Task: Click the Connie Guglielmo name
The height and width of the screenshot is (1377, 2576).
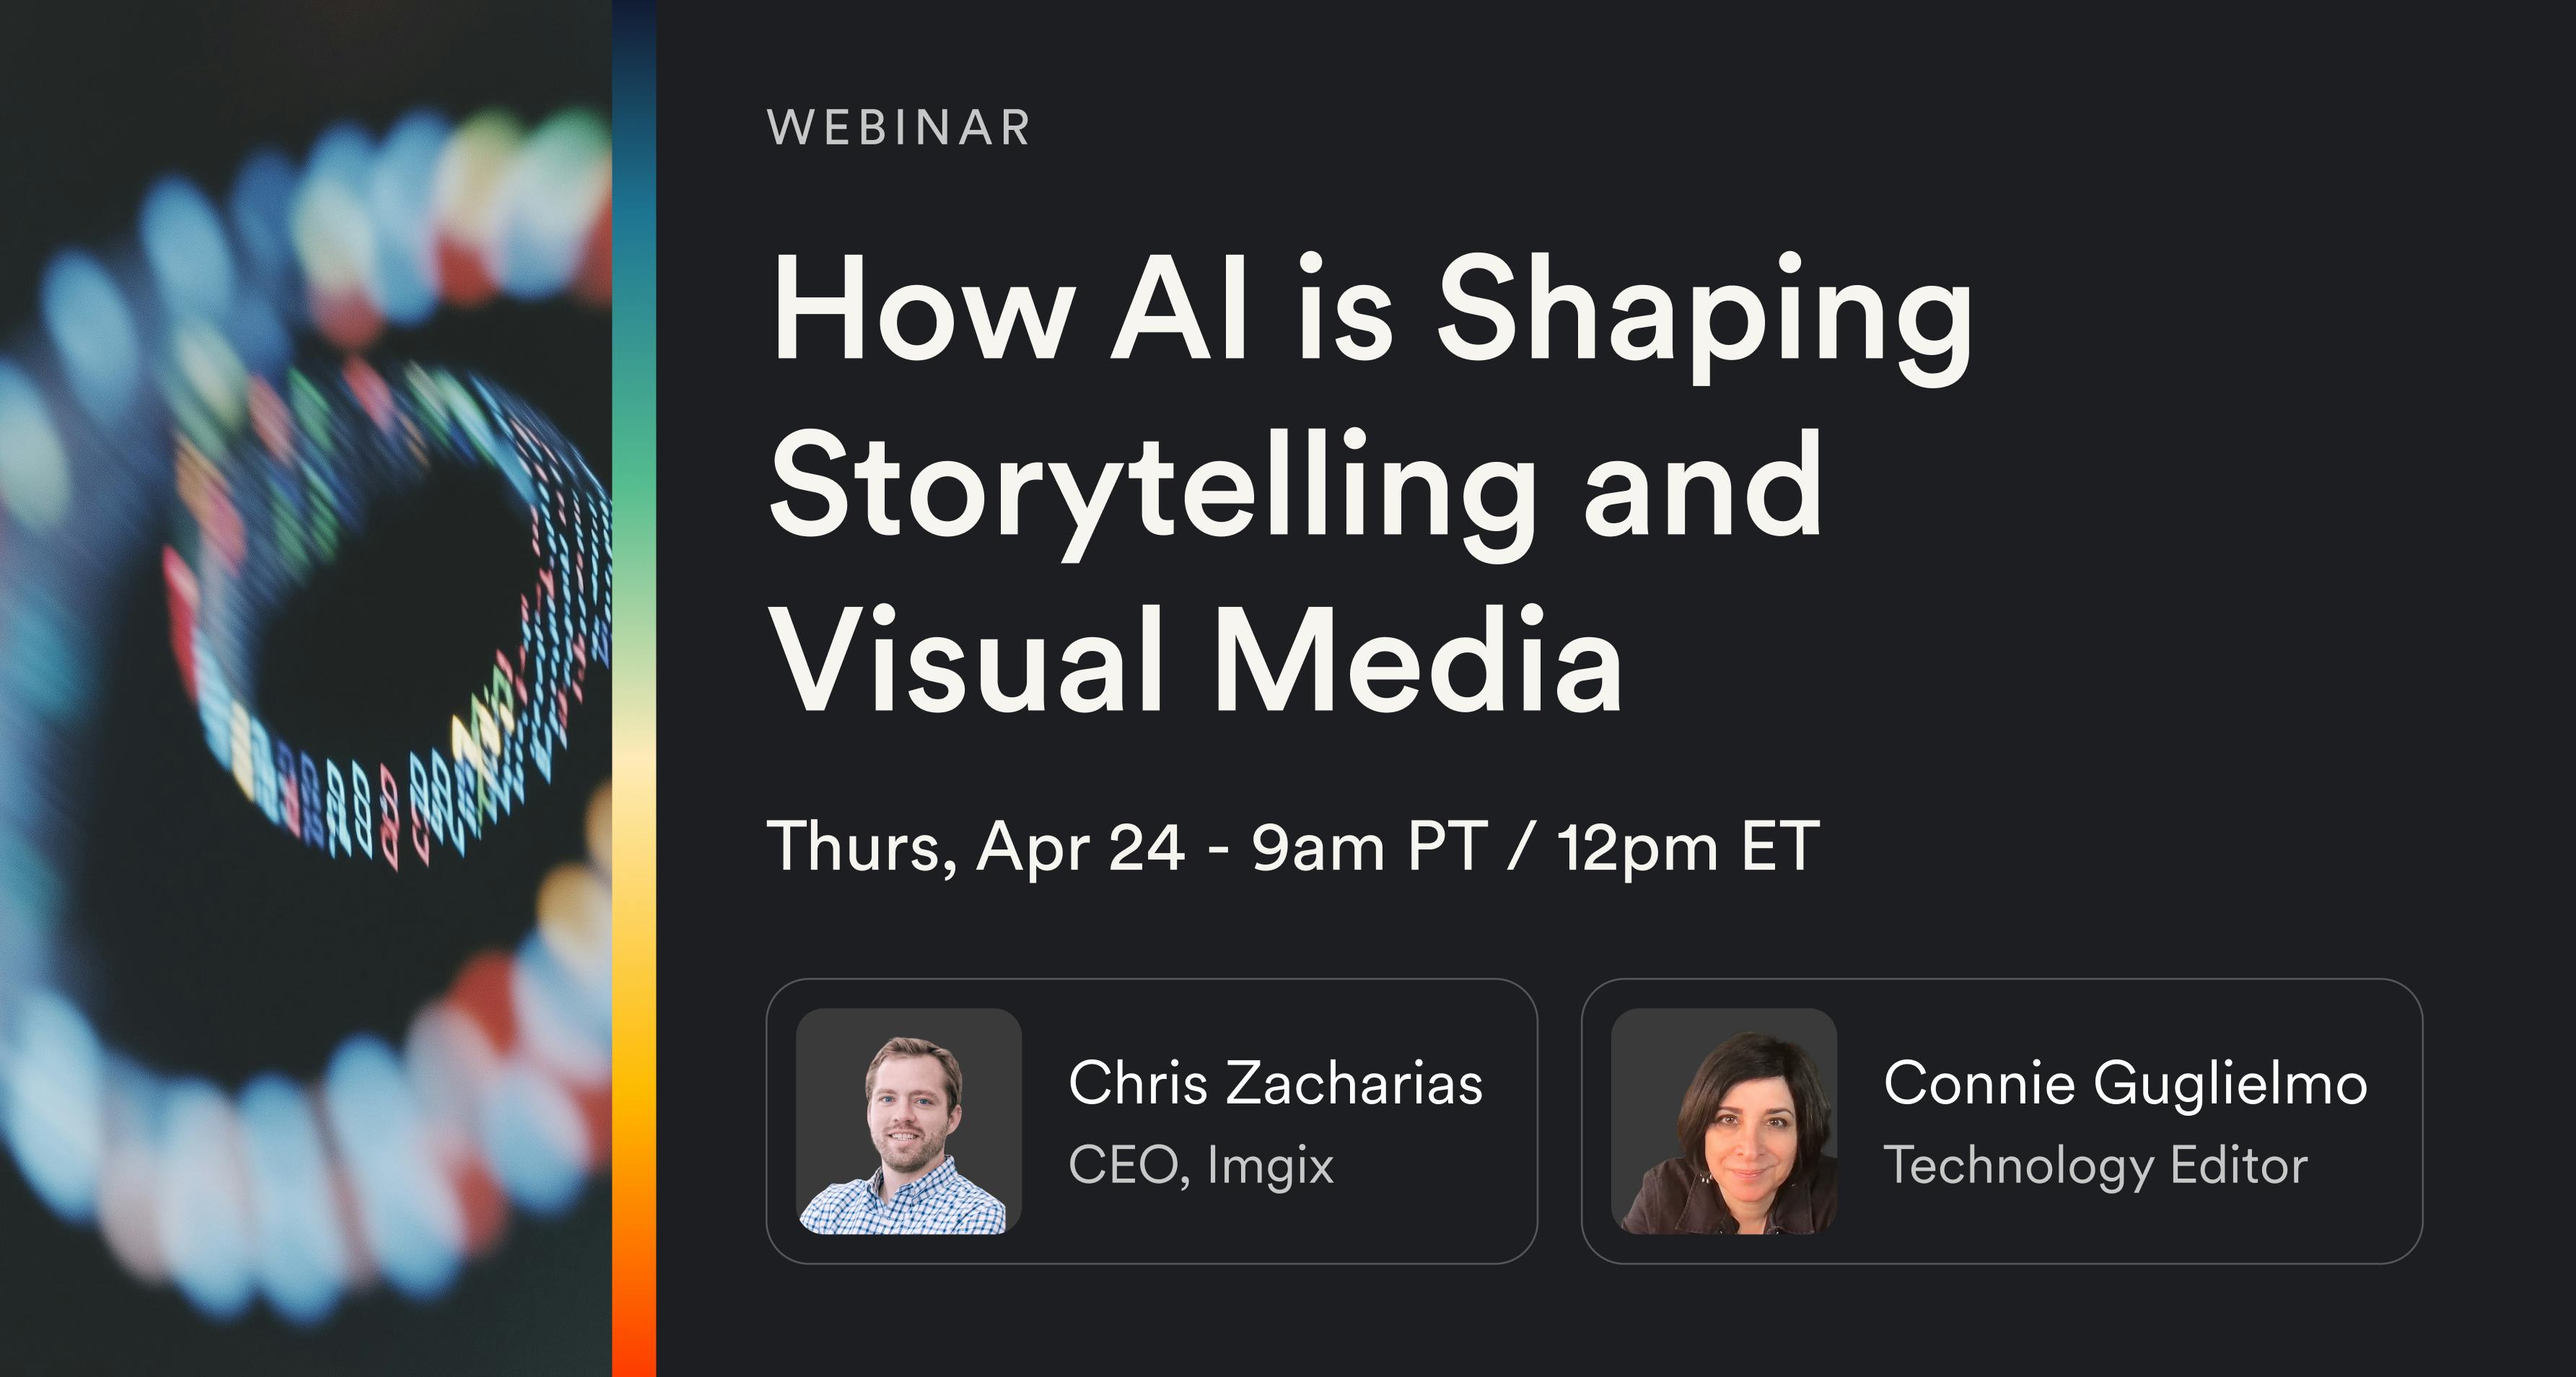Action: (2125, 1083)
